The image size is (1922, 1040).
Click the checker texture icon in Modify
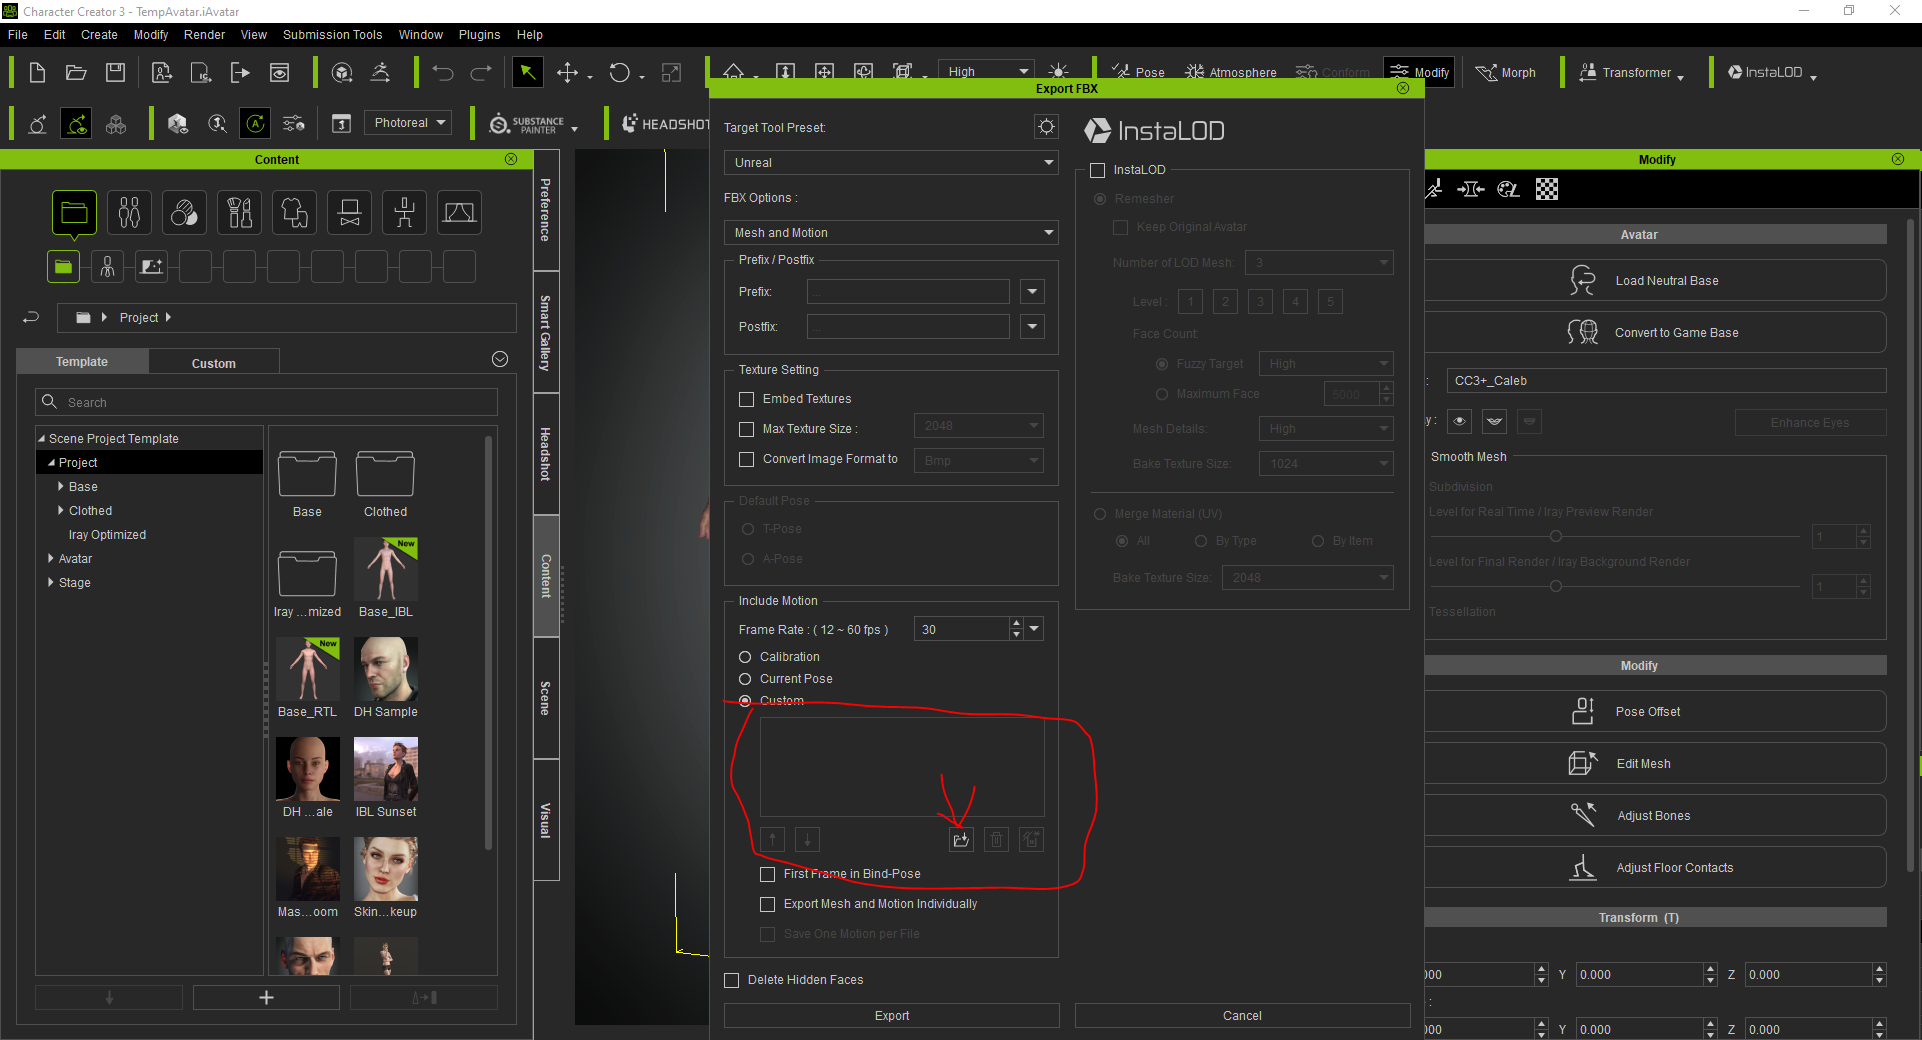pos(1547,189)
